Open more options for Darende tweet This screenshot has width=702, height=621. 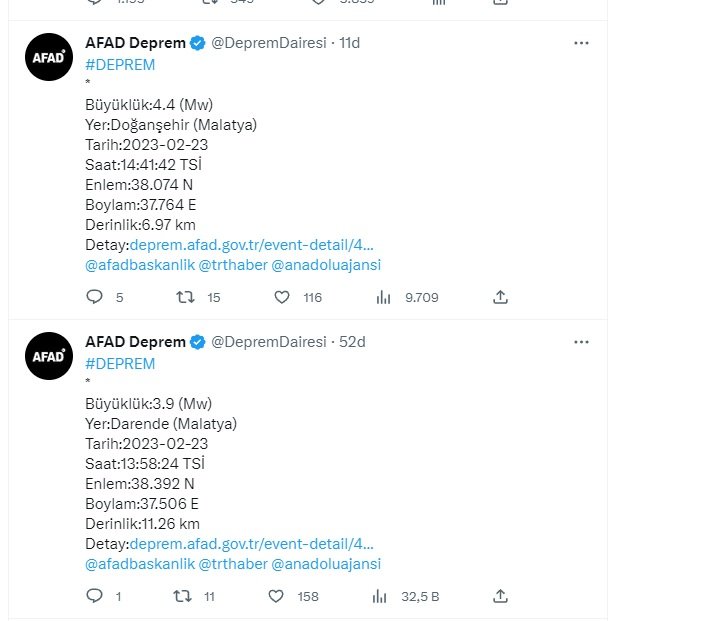[x=581, y=342]
